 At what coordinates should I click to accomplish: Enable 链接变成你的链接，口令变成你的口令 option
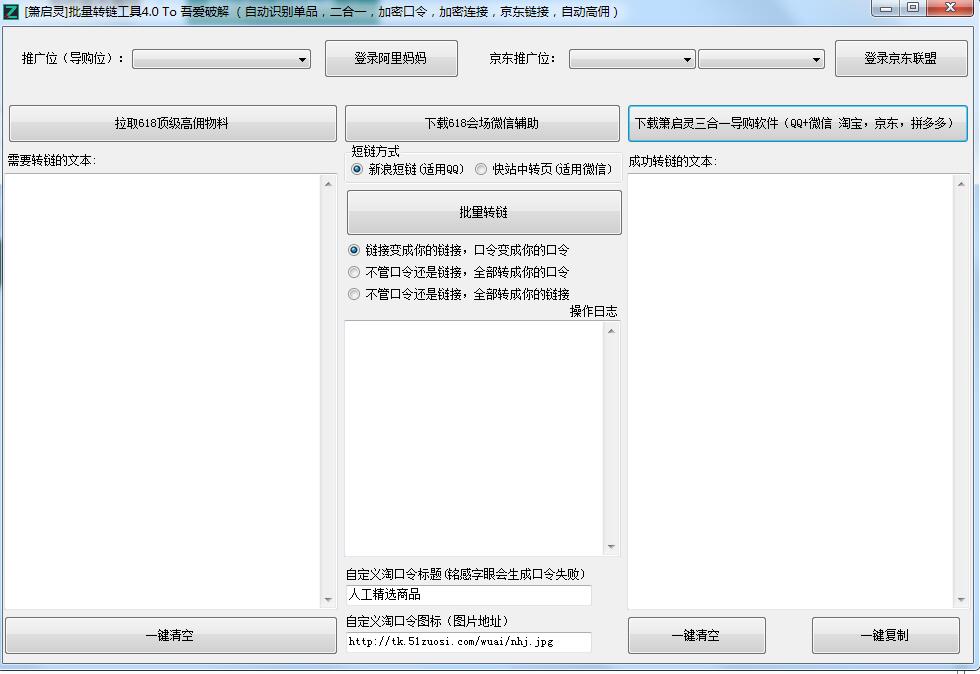coord(353,250)
